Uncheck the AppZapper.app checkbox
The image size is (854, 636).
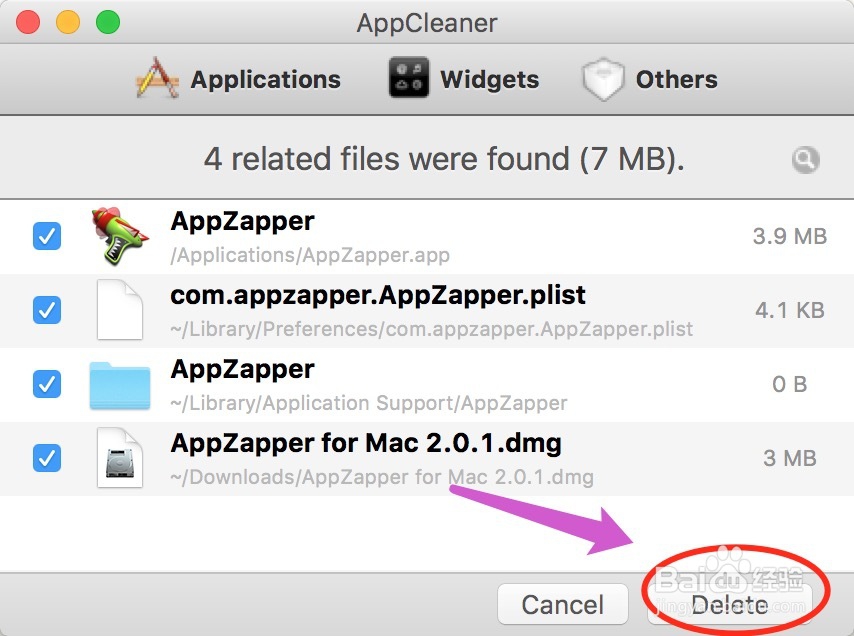click(x=47, y=236)
